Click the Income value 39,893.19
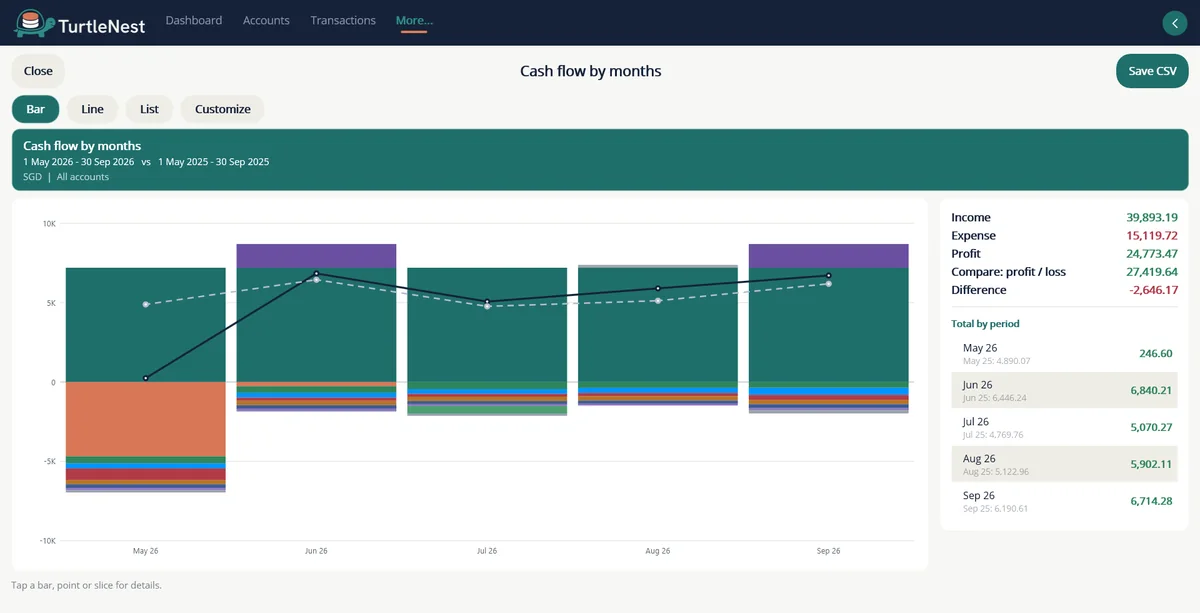1200x613 pixels. tap(1151, 217)
